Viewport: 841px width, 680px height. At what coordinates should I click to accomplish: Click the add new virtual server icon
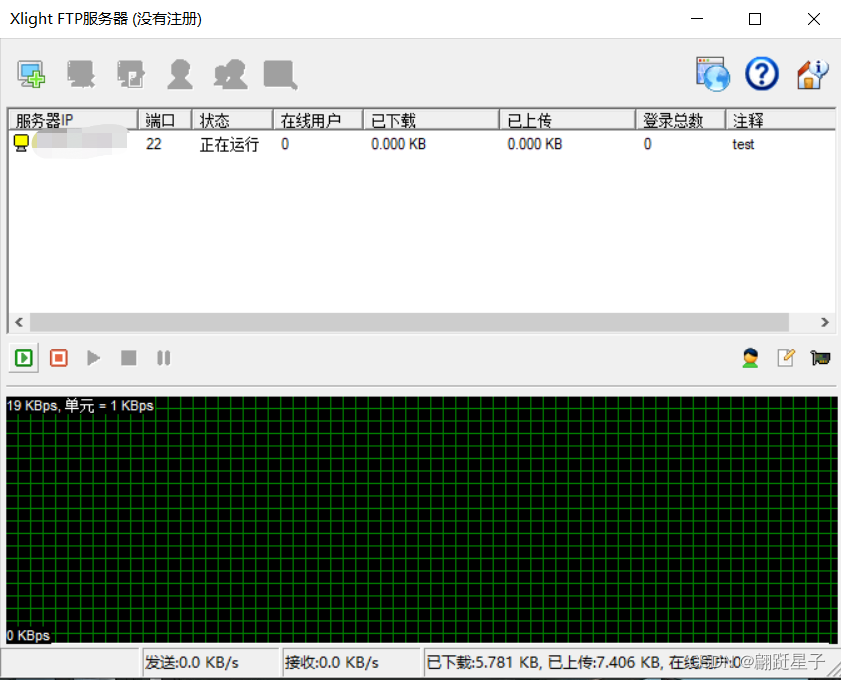pos(31,74)
